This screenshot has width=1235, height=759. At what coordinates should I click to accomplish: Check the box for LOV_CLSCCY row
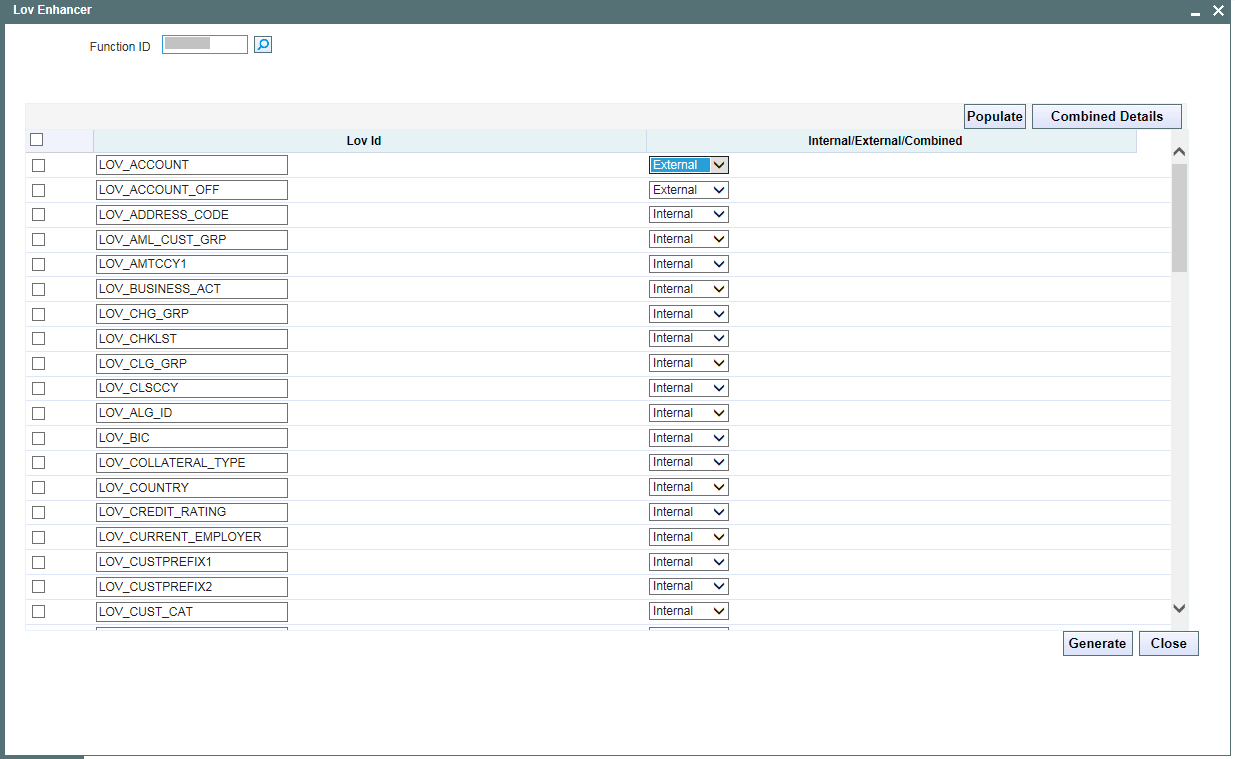(x=39, y=388)
